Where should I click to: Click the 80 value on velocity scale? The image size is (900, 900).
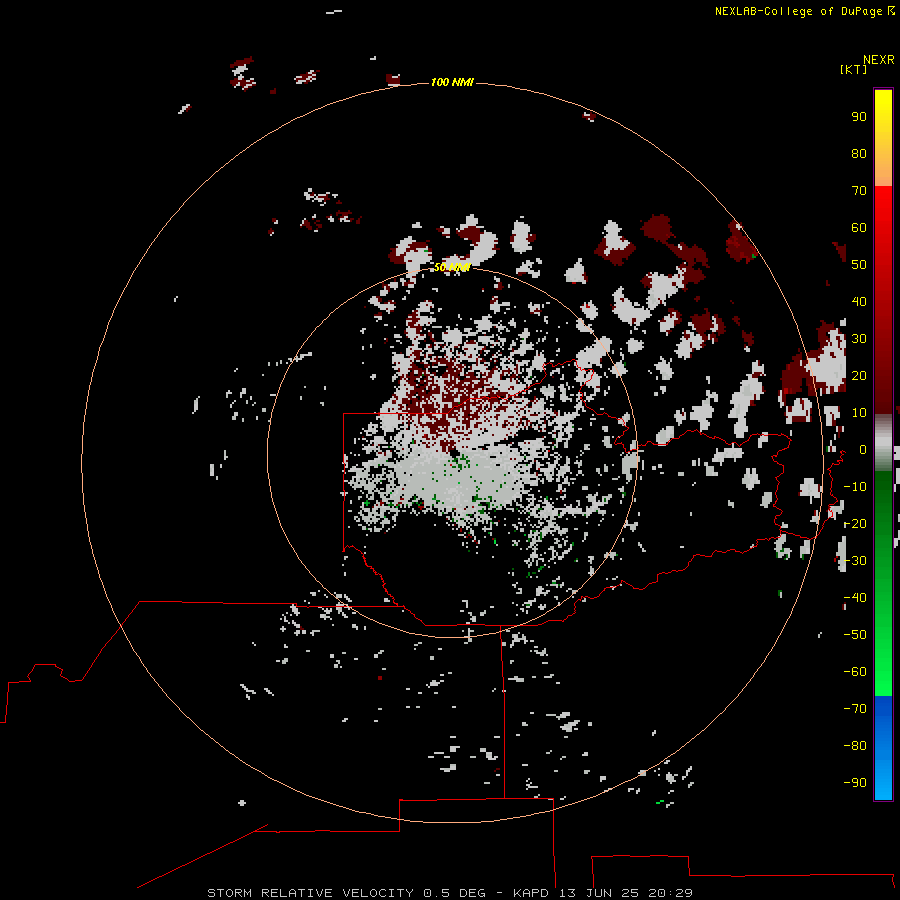tap(859, 153)
